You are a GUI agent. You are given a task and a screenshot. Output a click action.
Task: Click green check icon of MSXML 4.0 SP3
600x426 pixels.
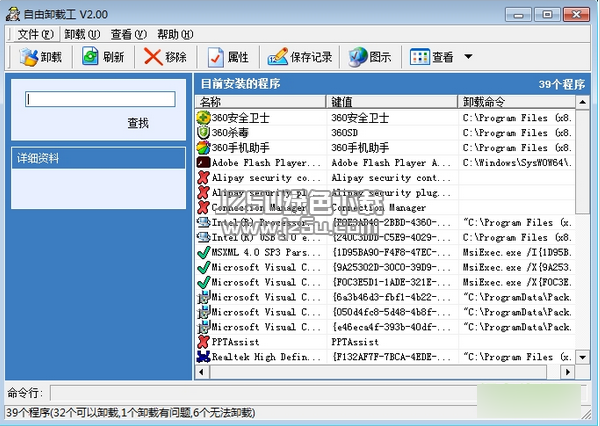(x=203, y=252)
